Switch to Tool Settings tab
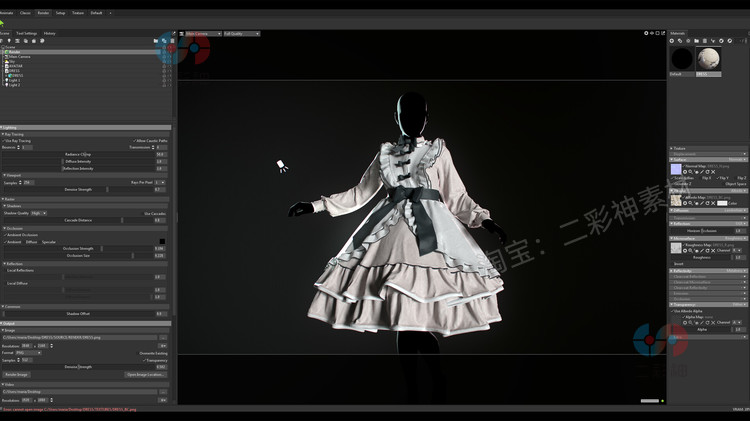750x421 pixels. [x=26, y=33]
